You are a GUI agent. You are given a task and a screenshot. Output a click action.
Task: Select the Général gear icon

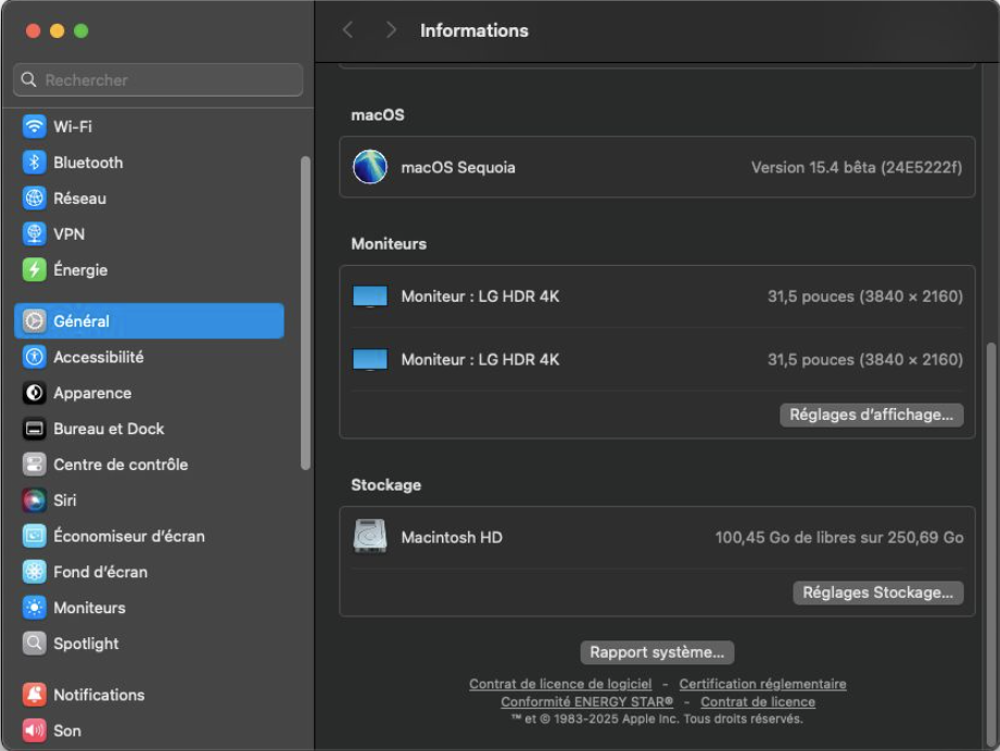34,321
